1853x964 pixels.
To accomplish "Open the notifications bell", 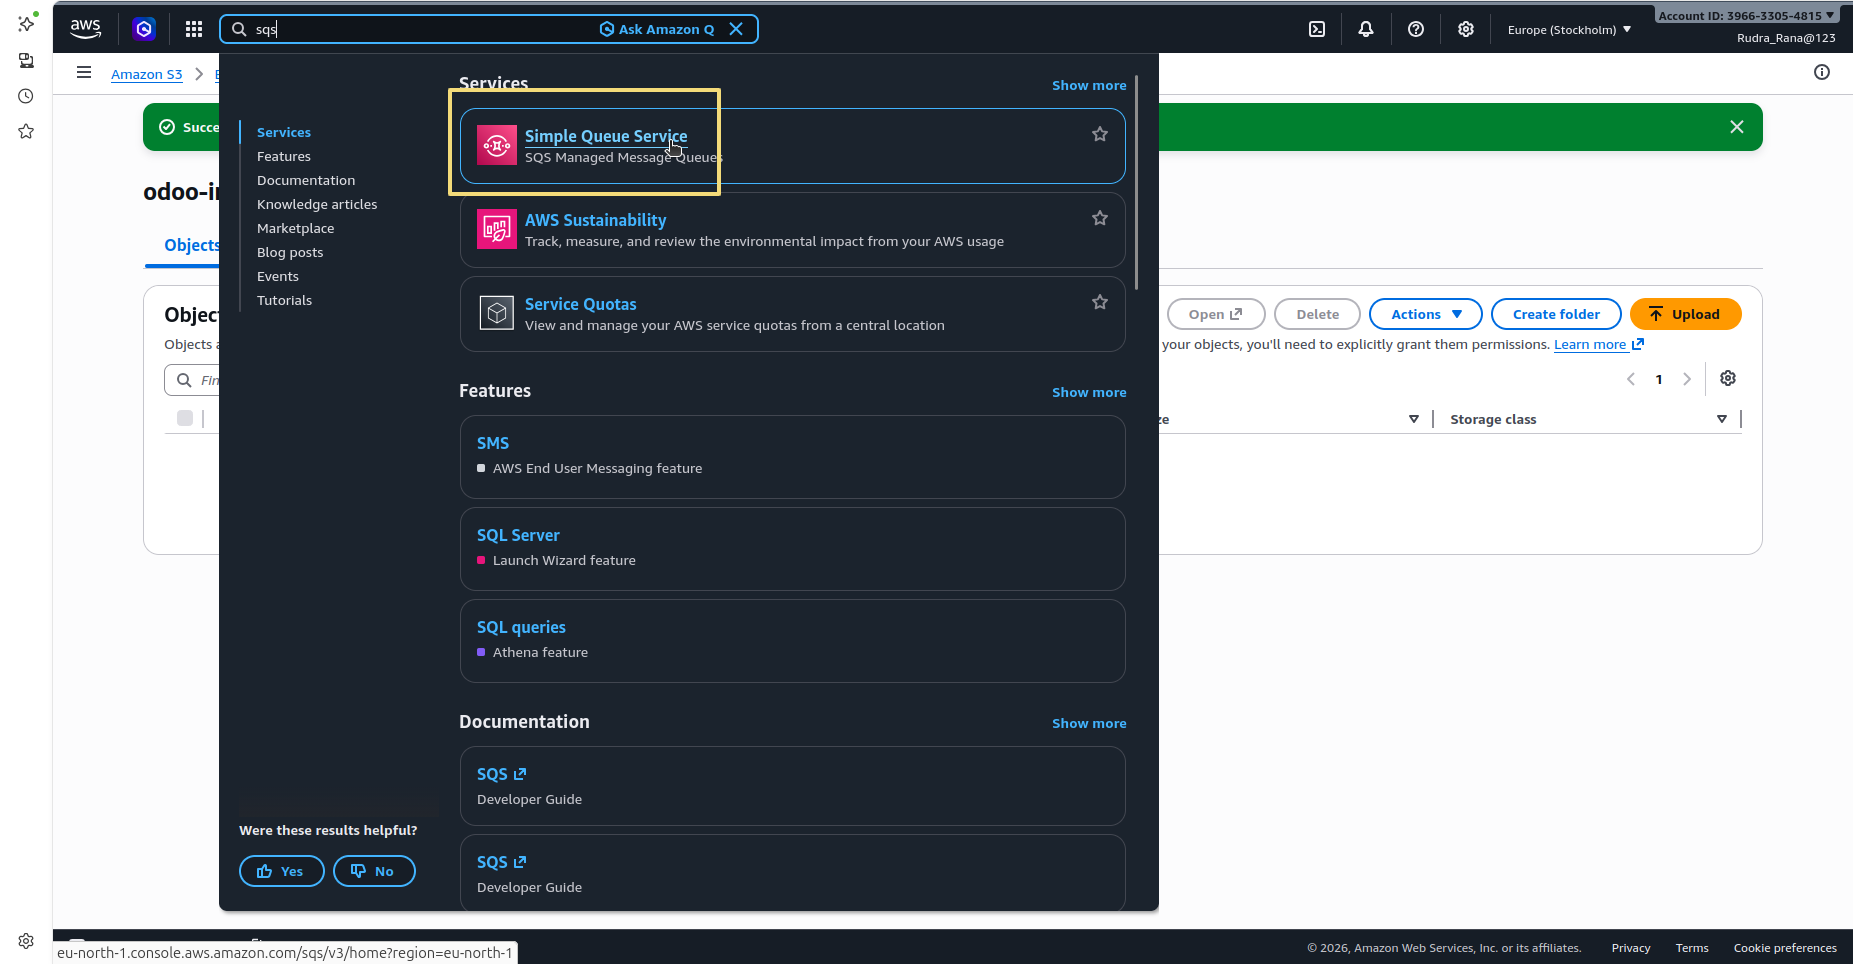I will (x=1366, y=29).
